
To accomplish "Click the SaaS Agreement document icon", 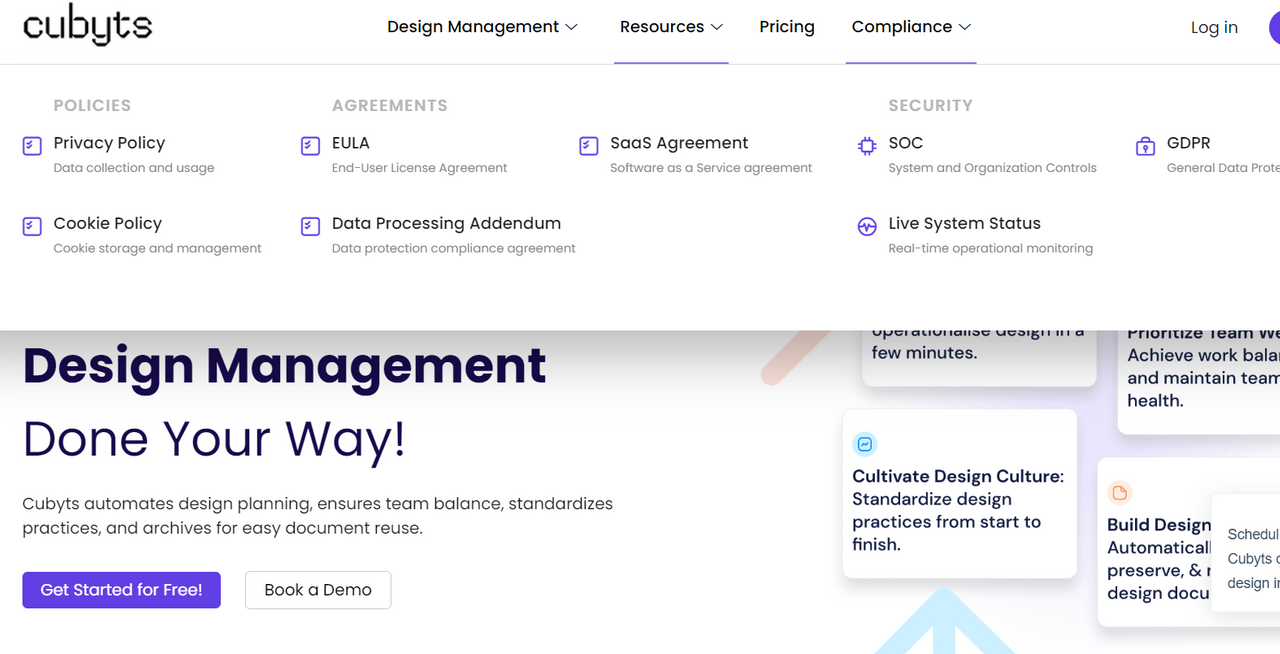I will coord(589,146).
